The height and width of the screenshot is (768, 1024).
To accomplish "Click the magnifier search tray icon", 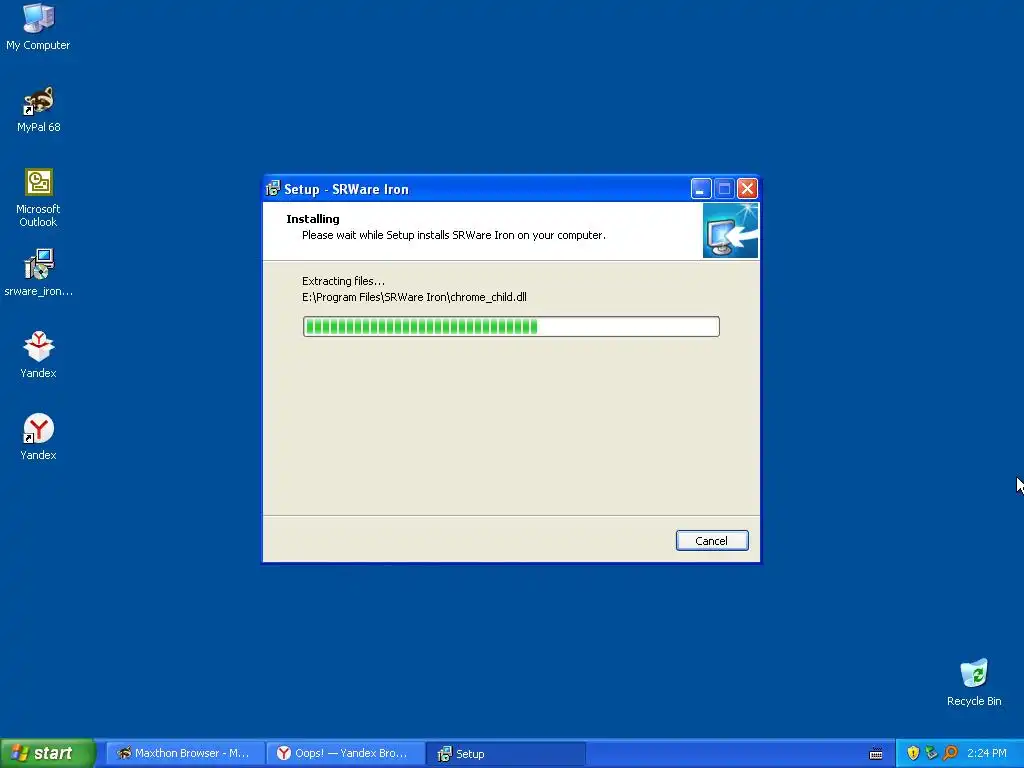I will tap(950, 753).
